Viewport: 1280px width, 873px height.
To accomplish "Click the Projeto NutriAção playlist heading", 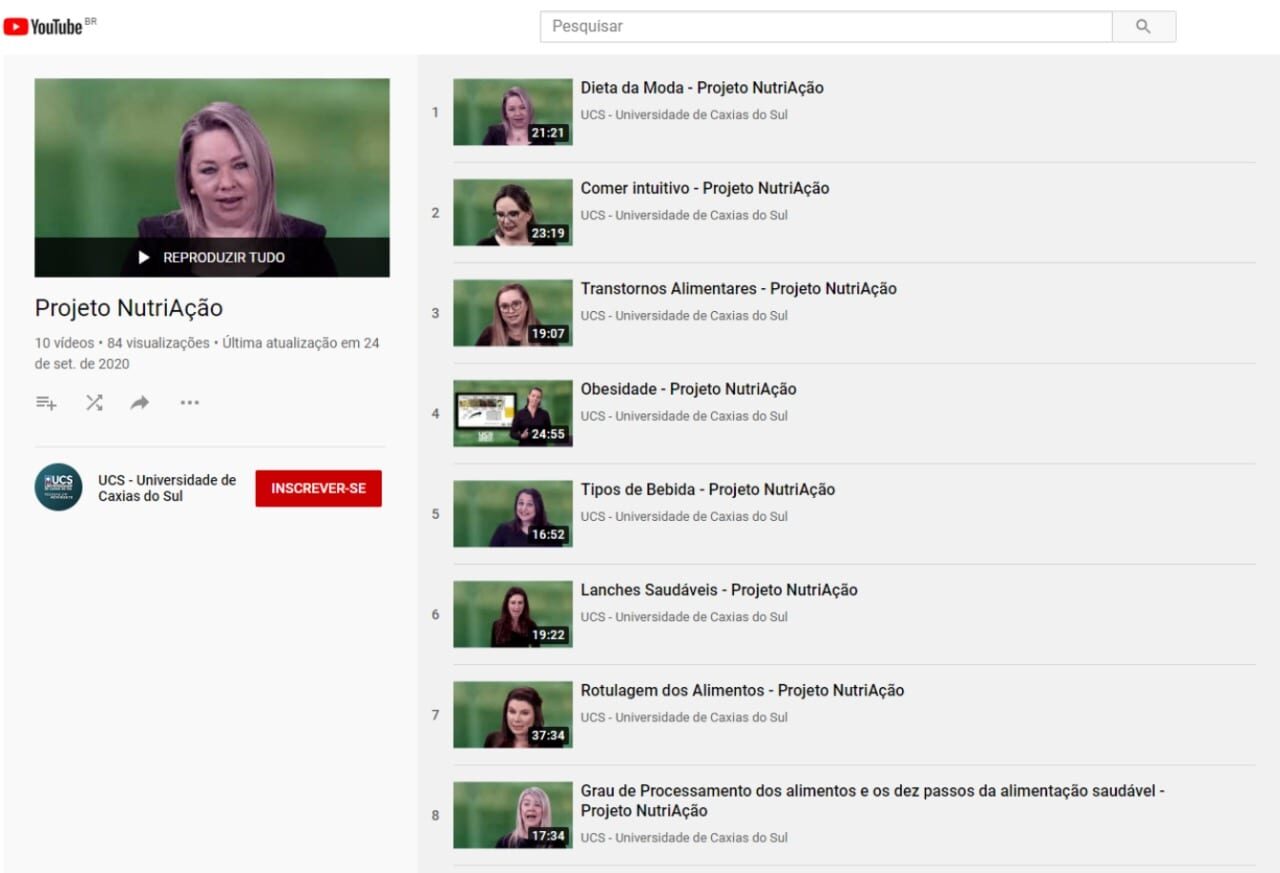I will [x=129, y=308].
